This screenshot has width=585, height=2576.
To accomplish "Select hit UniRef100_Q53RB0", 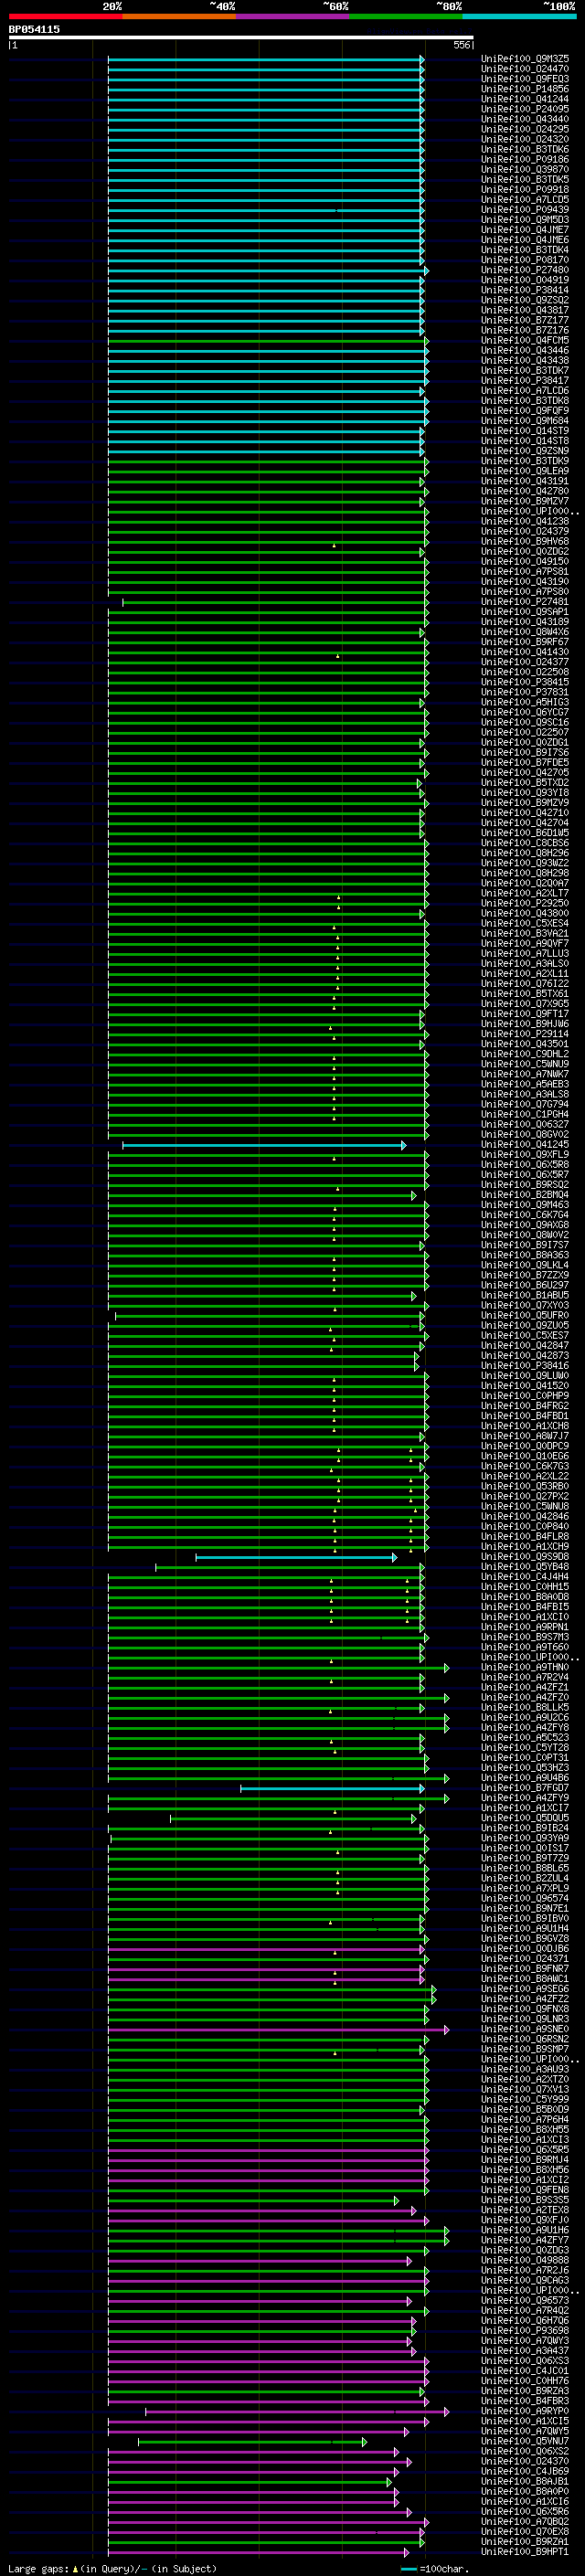I will [x=525, y=1487].
